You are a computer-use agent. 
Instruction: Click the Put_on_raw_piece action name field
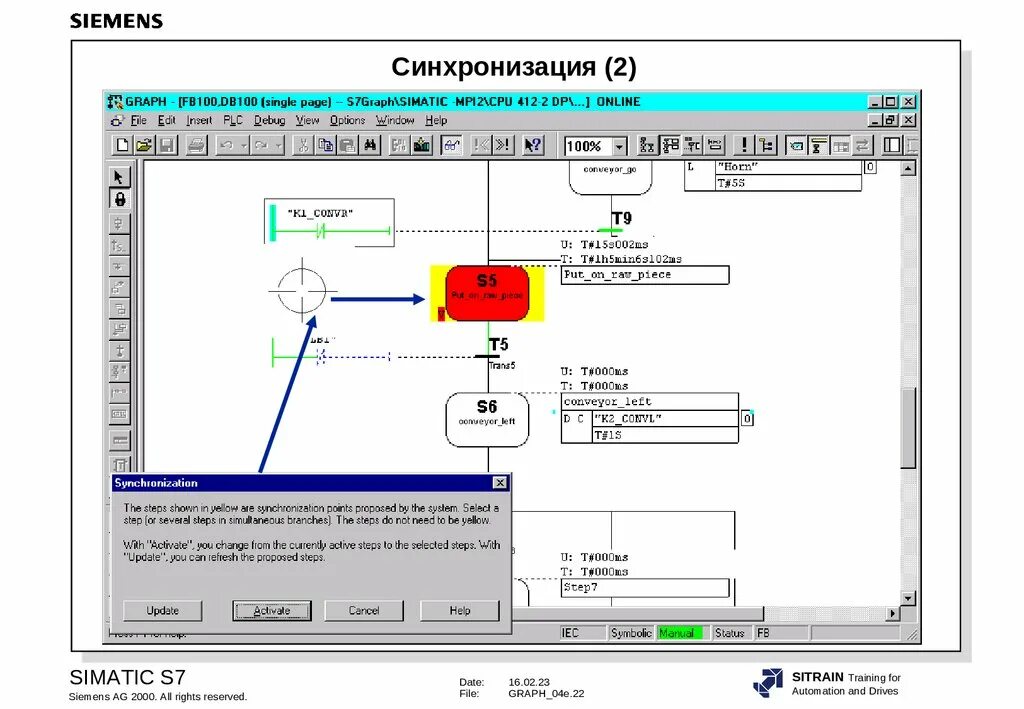pyautogui.click(x=645, y=275)
